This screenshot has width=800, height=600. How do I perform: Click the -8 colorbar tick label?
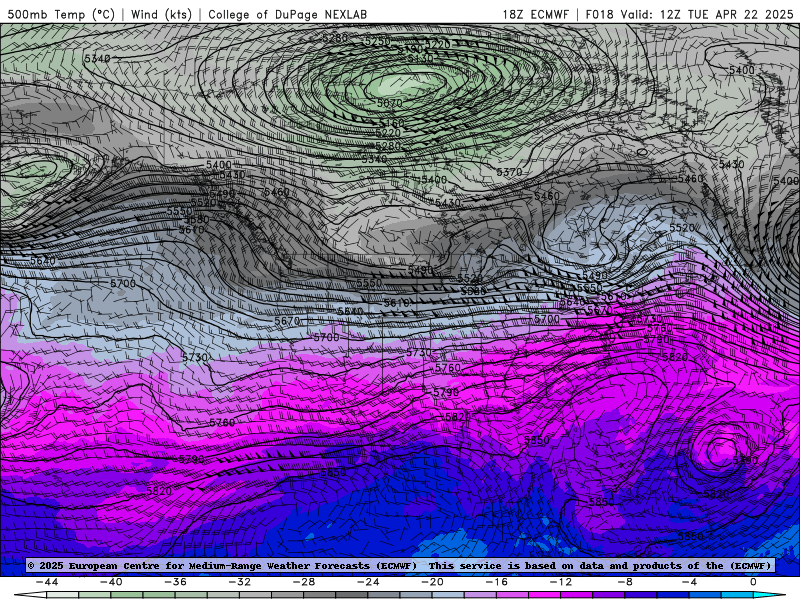[x=625, y=582]
